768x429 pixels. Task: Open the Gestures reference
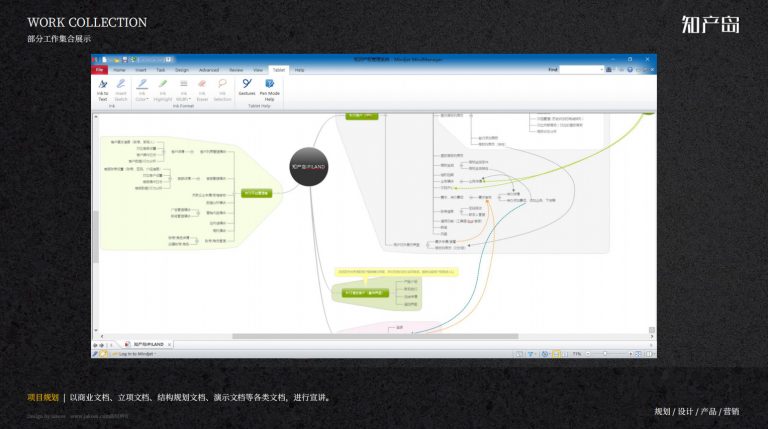247,87
